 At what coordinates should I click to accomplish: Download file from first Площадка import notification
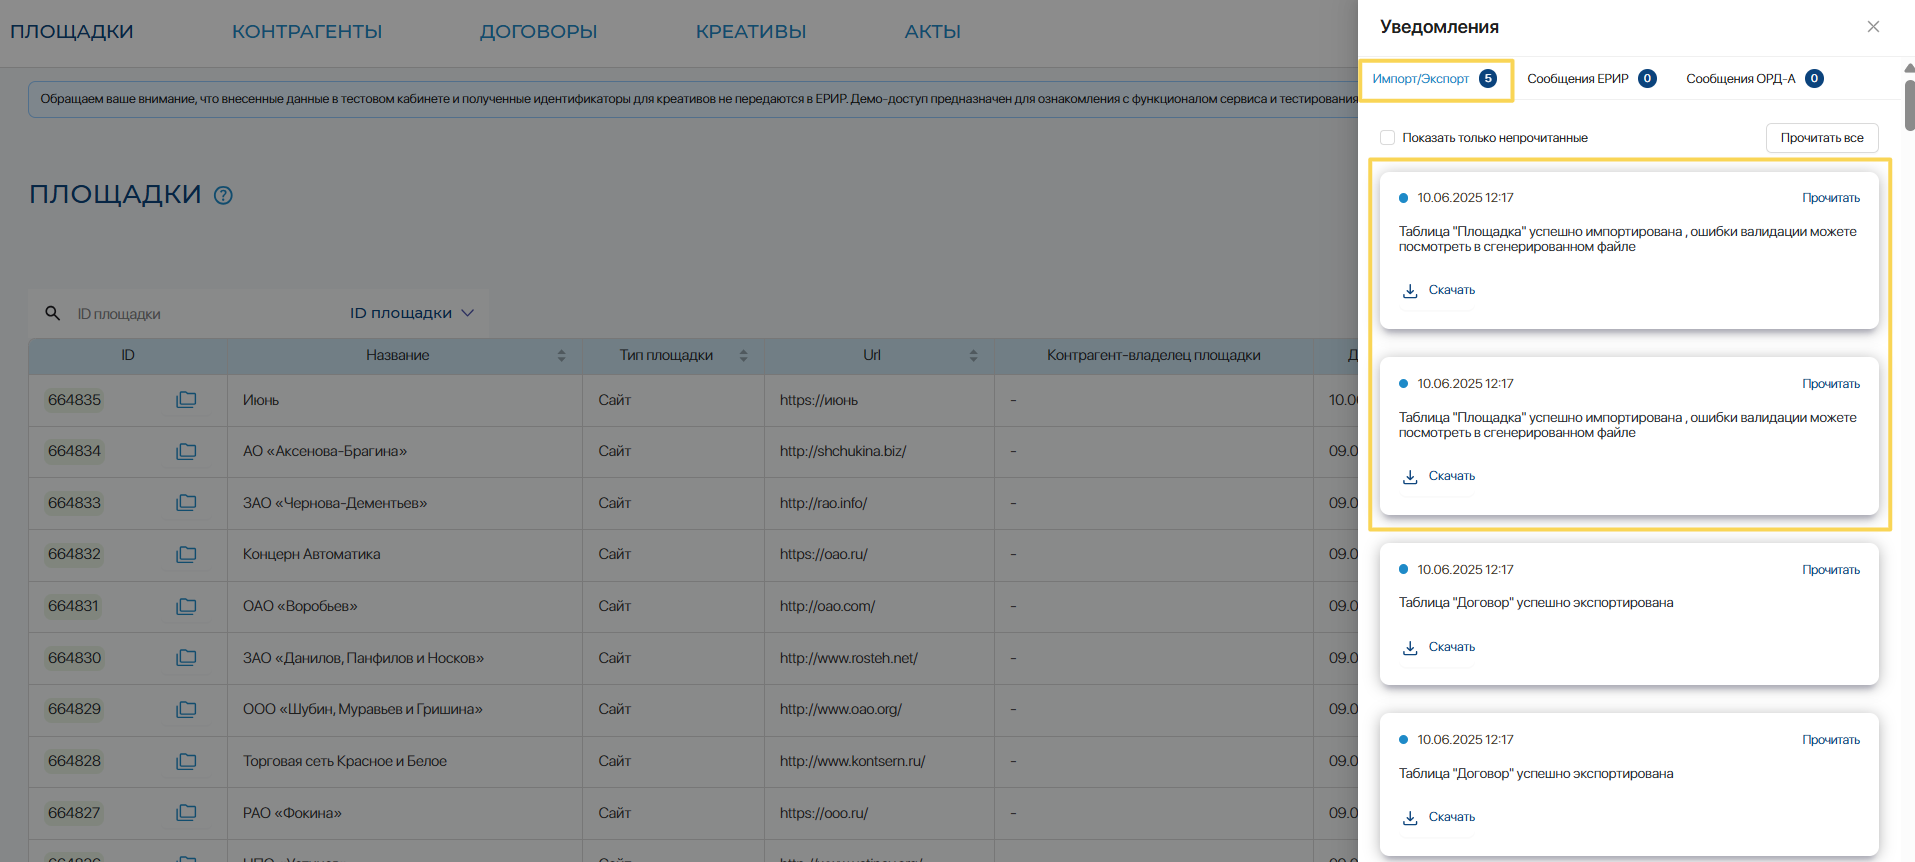1439,290
